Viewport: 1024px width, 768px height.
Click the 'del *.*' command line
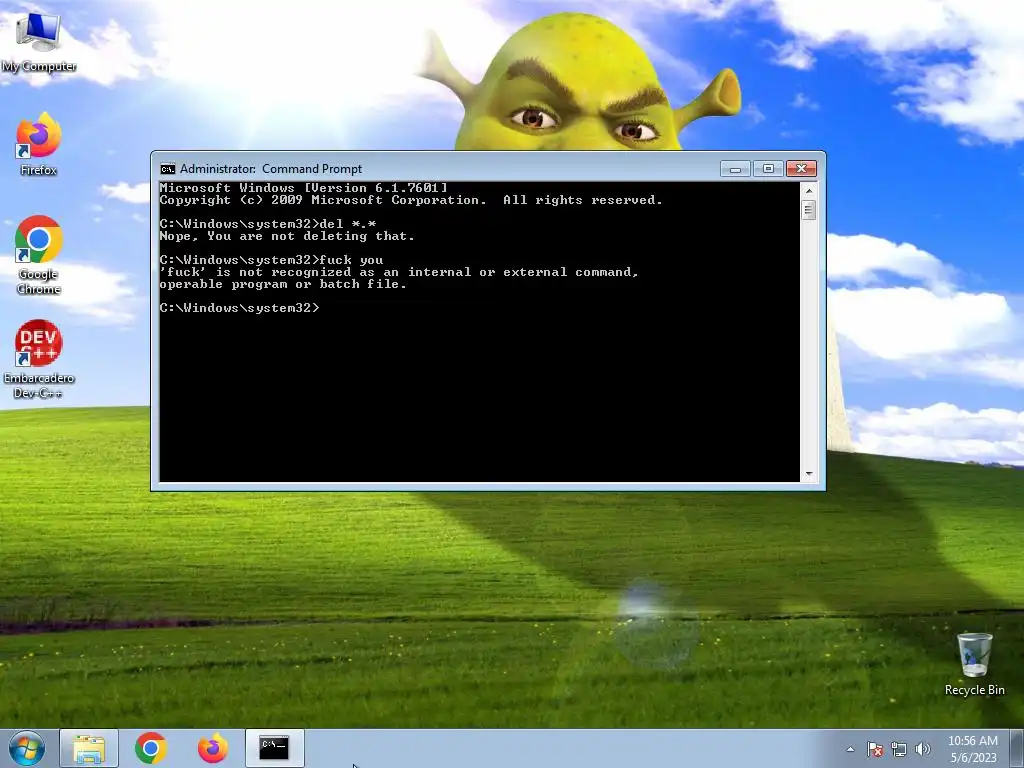tap(268, 224)
